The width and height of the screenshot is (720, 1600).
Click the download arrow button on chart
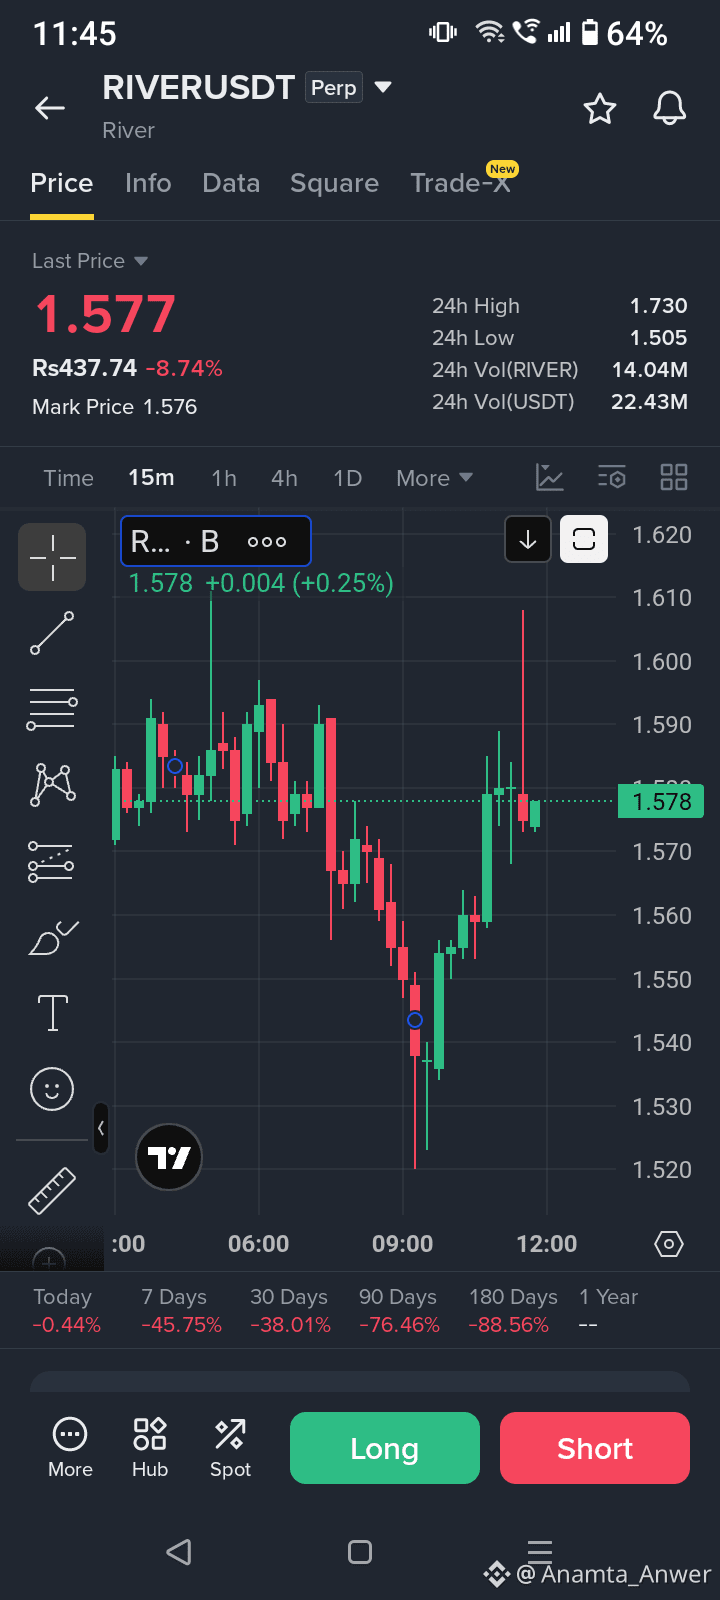point(528,540)
